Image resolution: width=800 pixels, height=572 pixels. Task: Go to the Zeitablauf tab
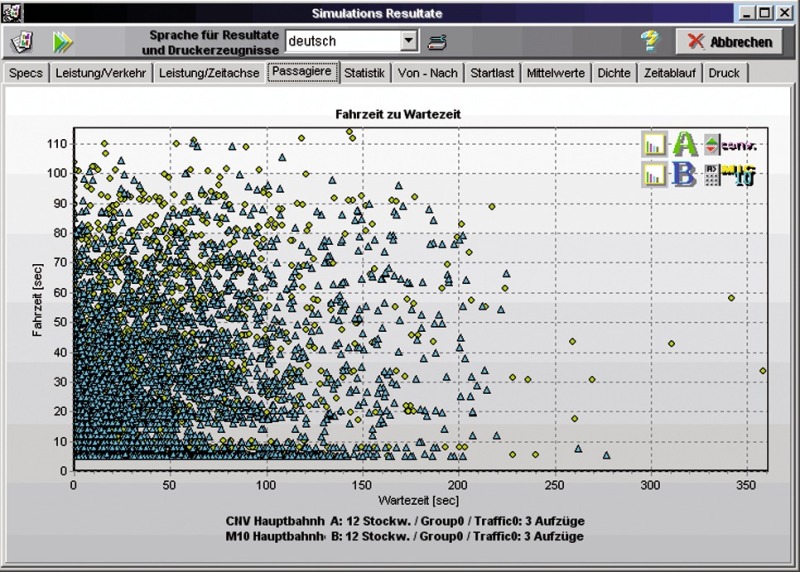pos(671,73)
